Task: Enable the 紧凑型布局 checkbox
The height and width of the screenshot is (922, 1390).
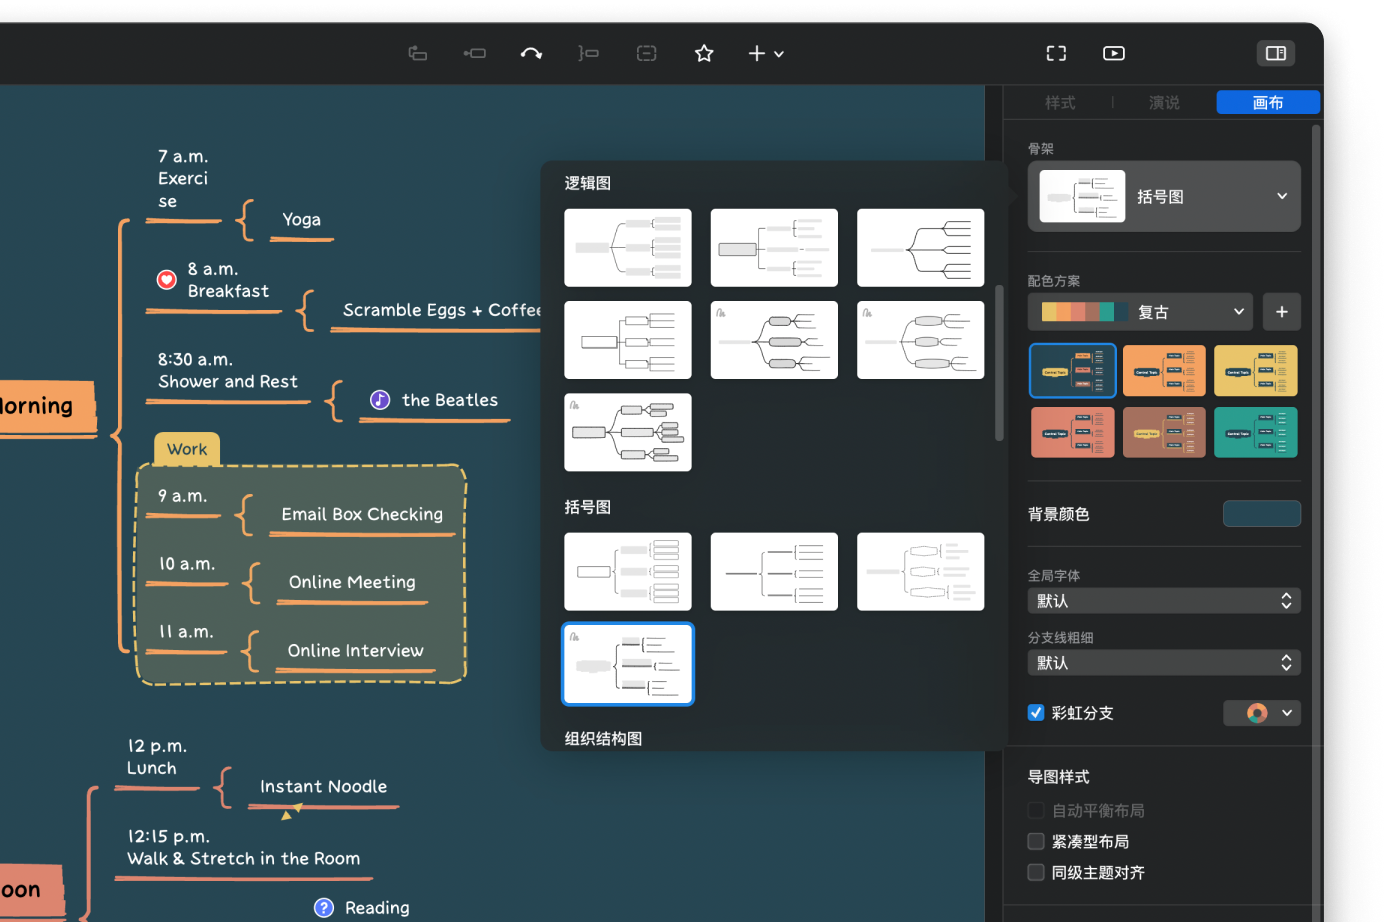Action: tap(1036, 841)
